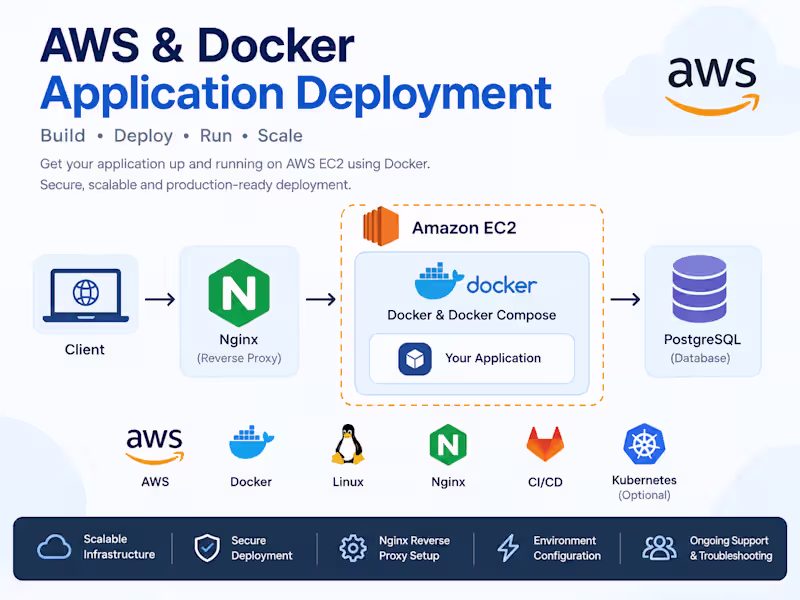Viewport: 800px width, 600px height.
Task: Click the 'Linux' label
Action: 348,482
